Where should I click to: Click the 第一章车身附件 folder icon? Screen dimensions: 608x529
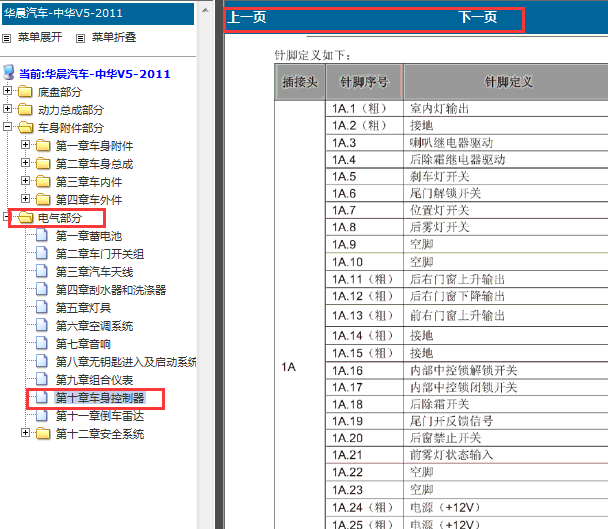[43, 145]
